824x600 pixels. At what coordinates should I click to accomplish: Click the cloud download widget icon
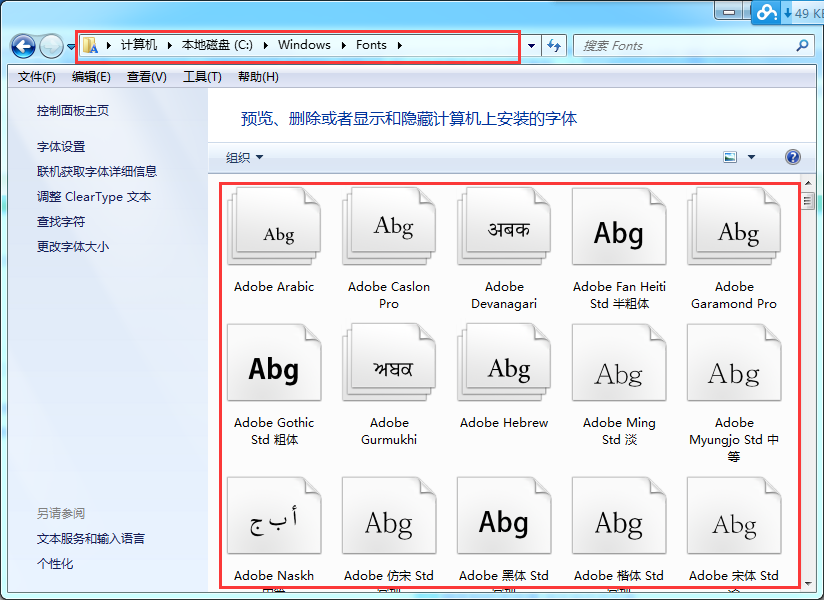click(767, 12)
